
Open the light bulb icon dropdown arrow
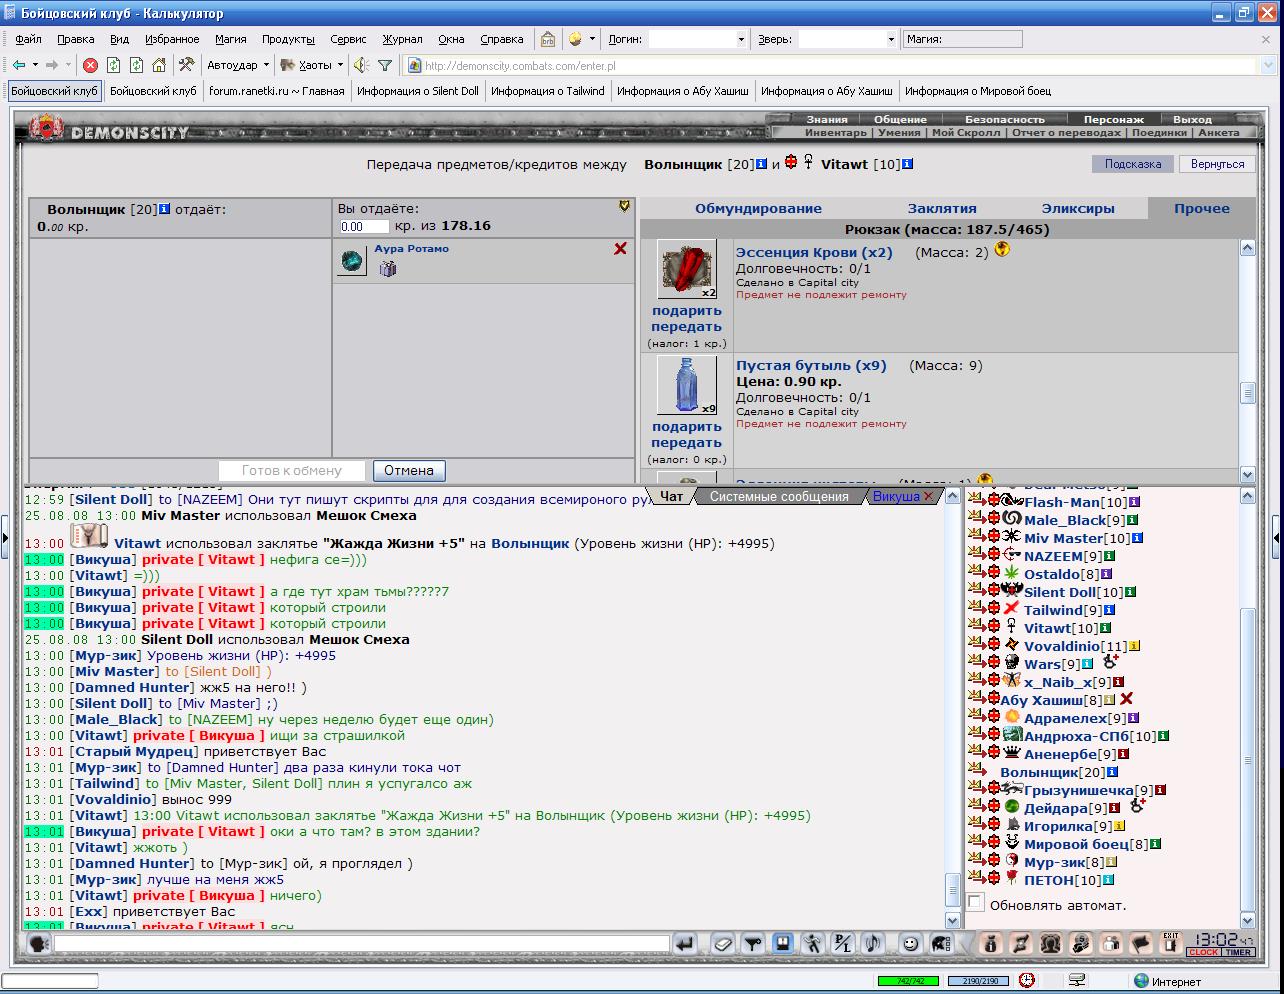[592, 39]
